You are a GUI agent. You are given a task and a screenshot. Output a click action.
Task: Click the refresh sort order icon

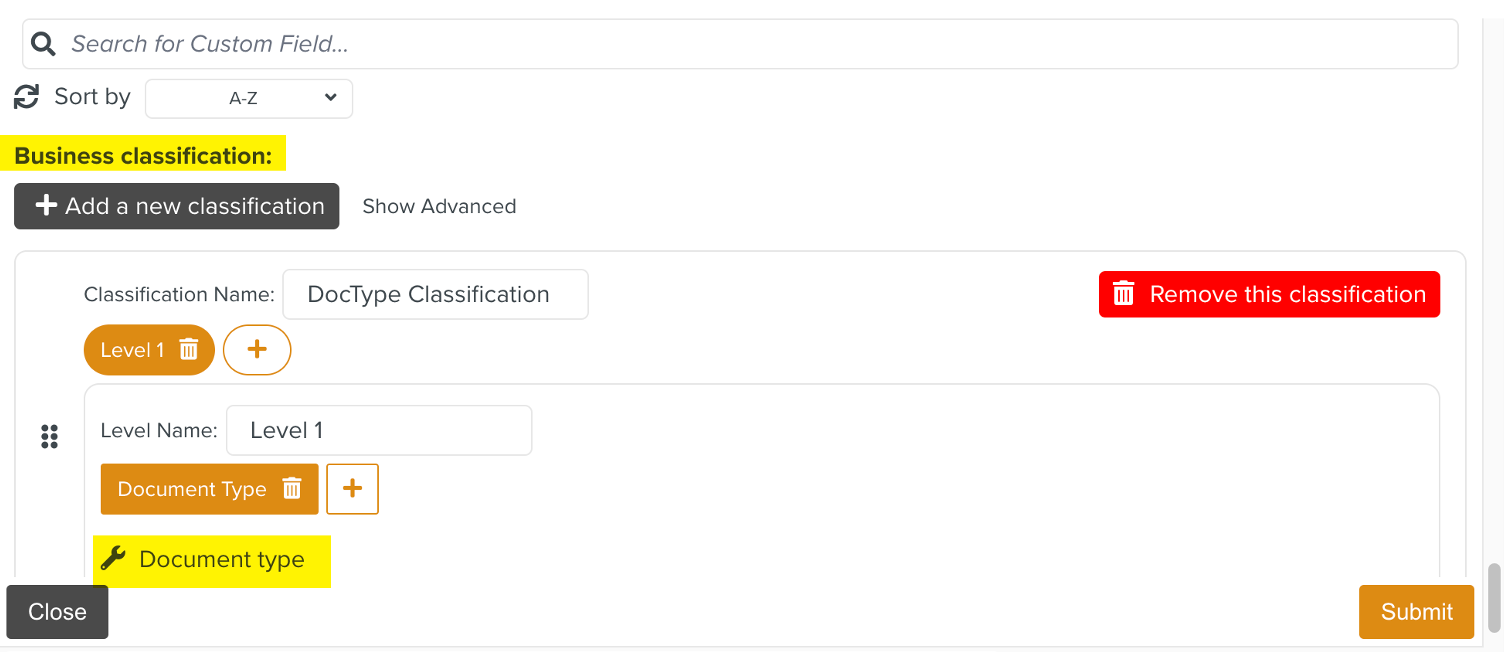pyautogui.click(x=25, y=96)
